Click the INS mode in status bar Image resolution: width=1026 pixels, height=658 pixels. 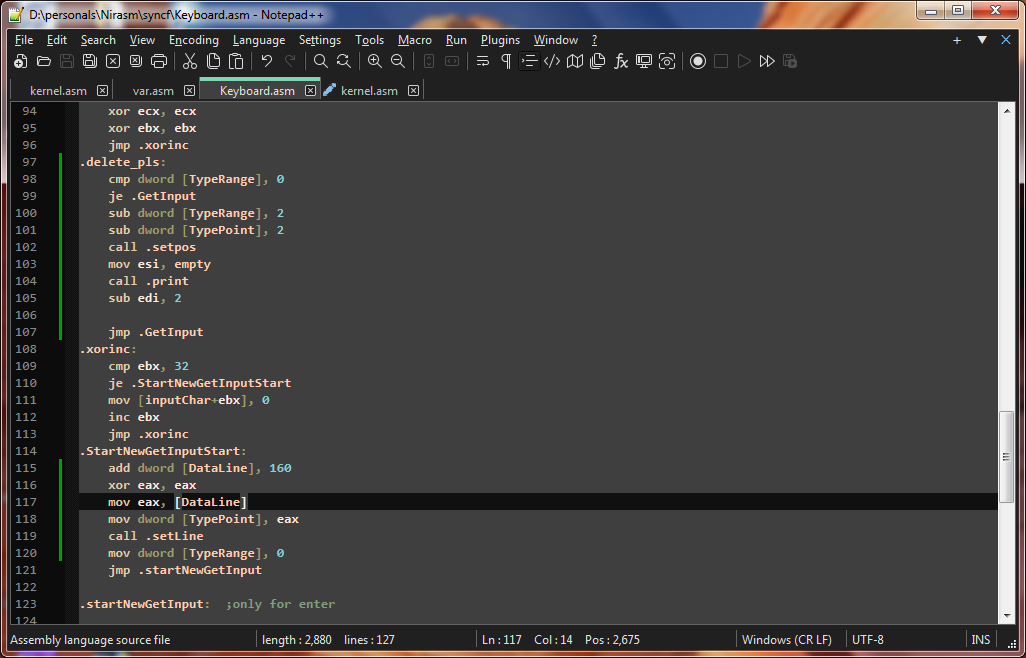click(x=980, y=640)
